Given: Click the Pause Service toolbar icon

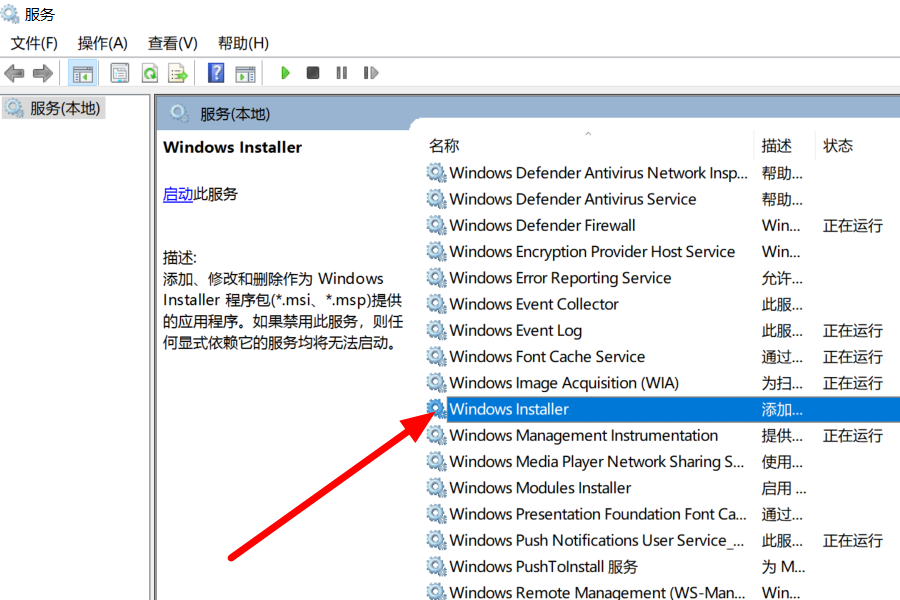Looking at the screenshot, I should [x=342, y=73].
